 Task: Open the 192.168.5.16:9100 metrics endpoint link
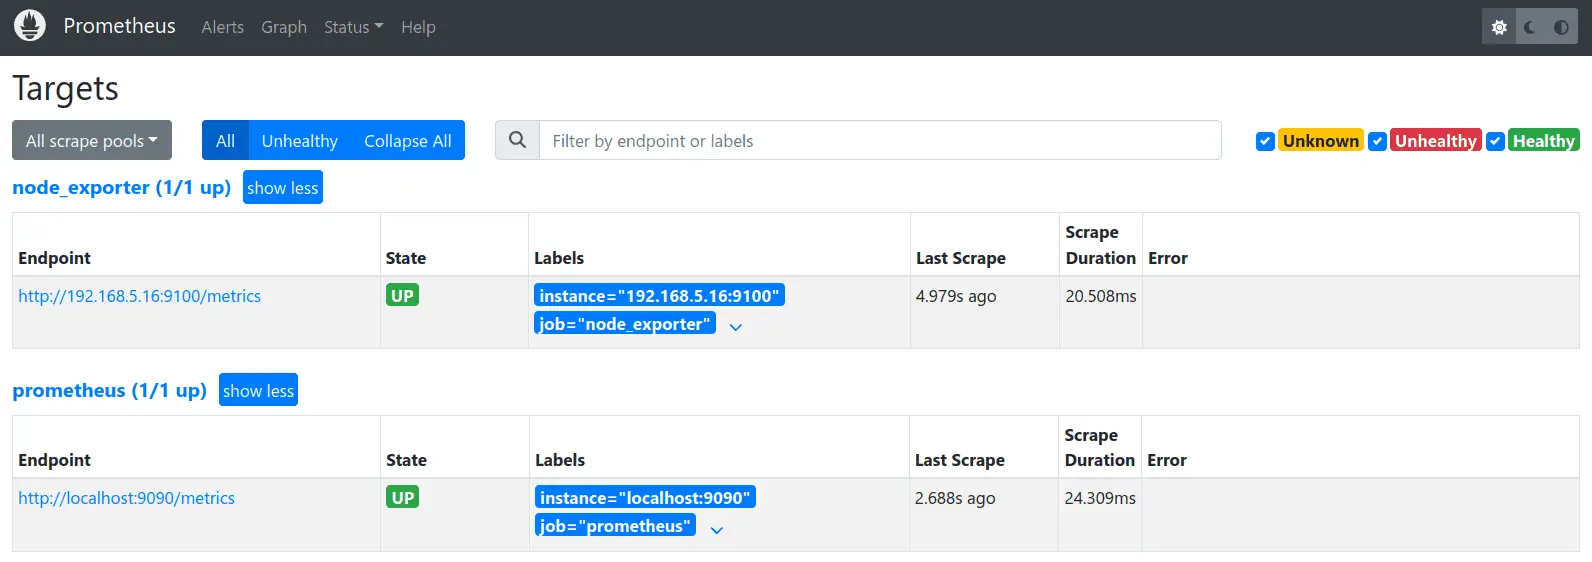pos(139,296)
